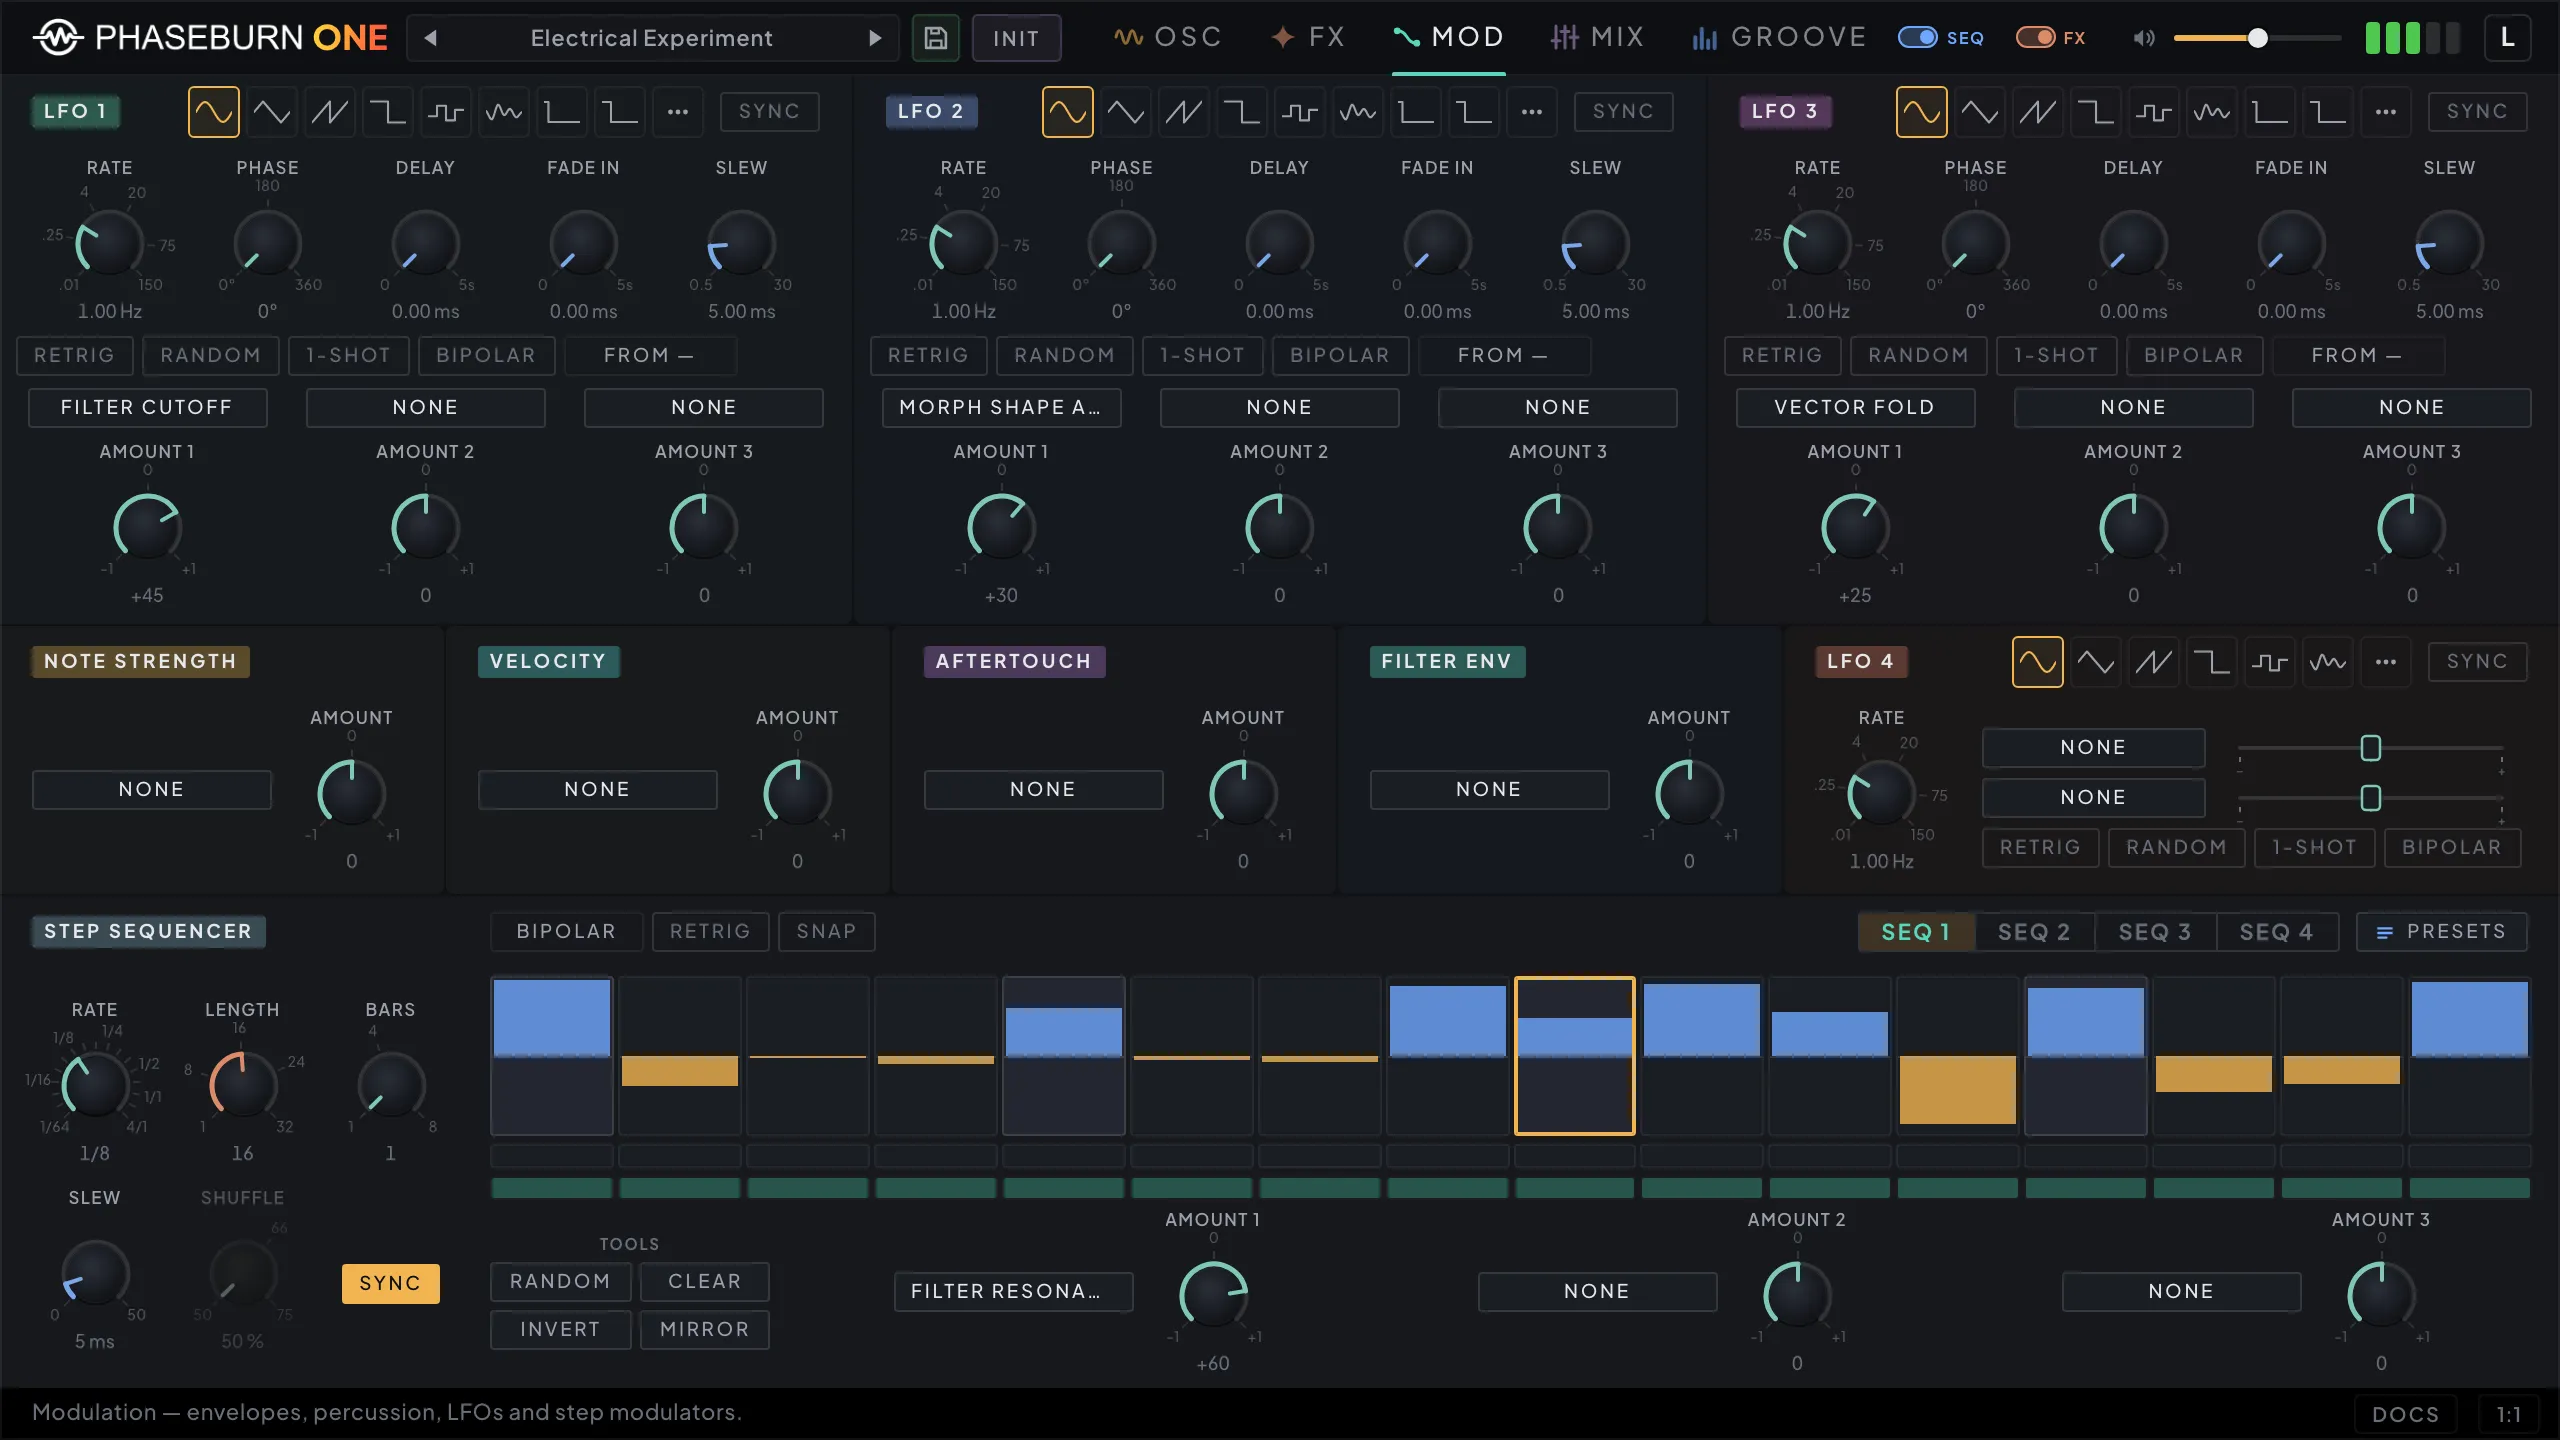Image resolution: width=2560 pixels, height=1440 pixels.
Task: Switch to the MIX tab
Action: (1597, 38)
